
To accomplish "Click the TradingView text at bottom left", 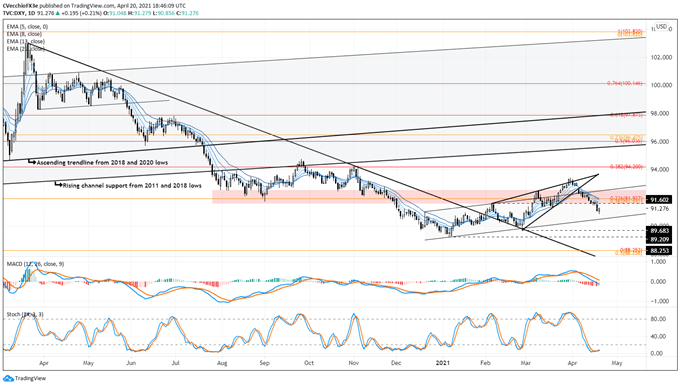I will (x=30, y=379).
